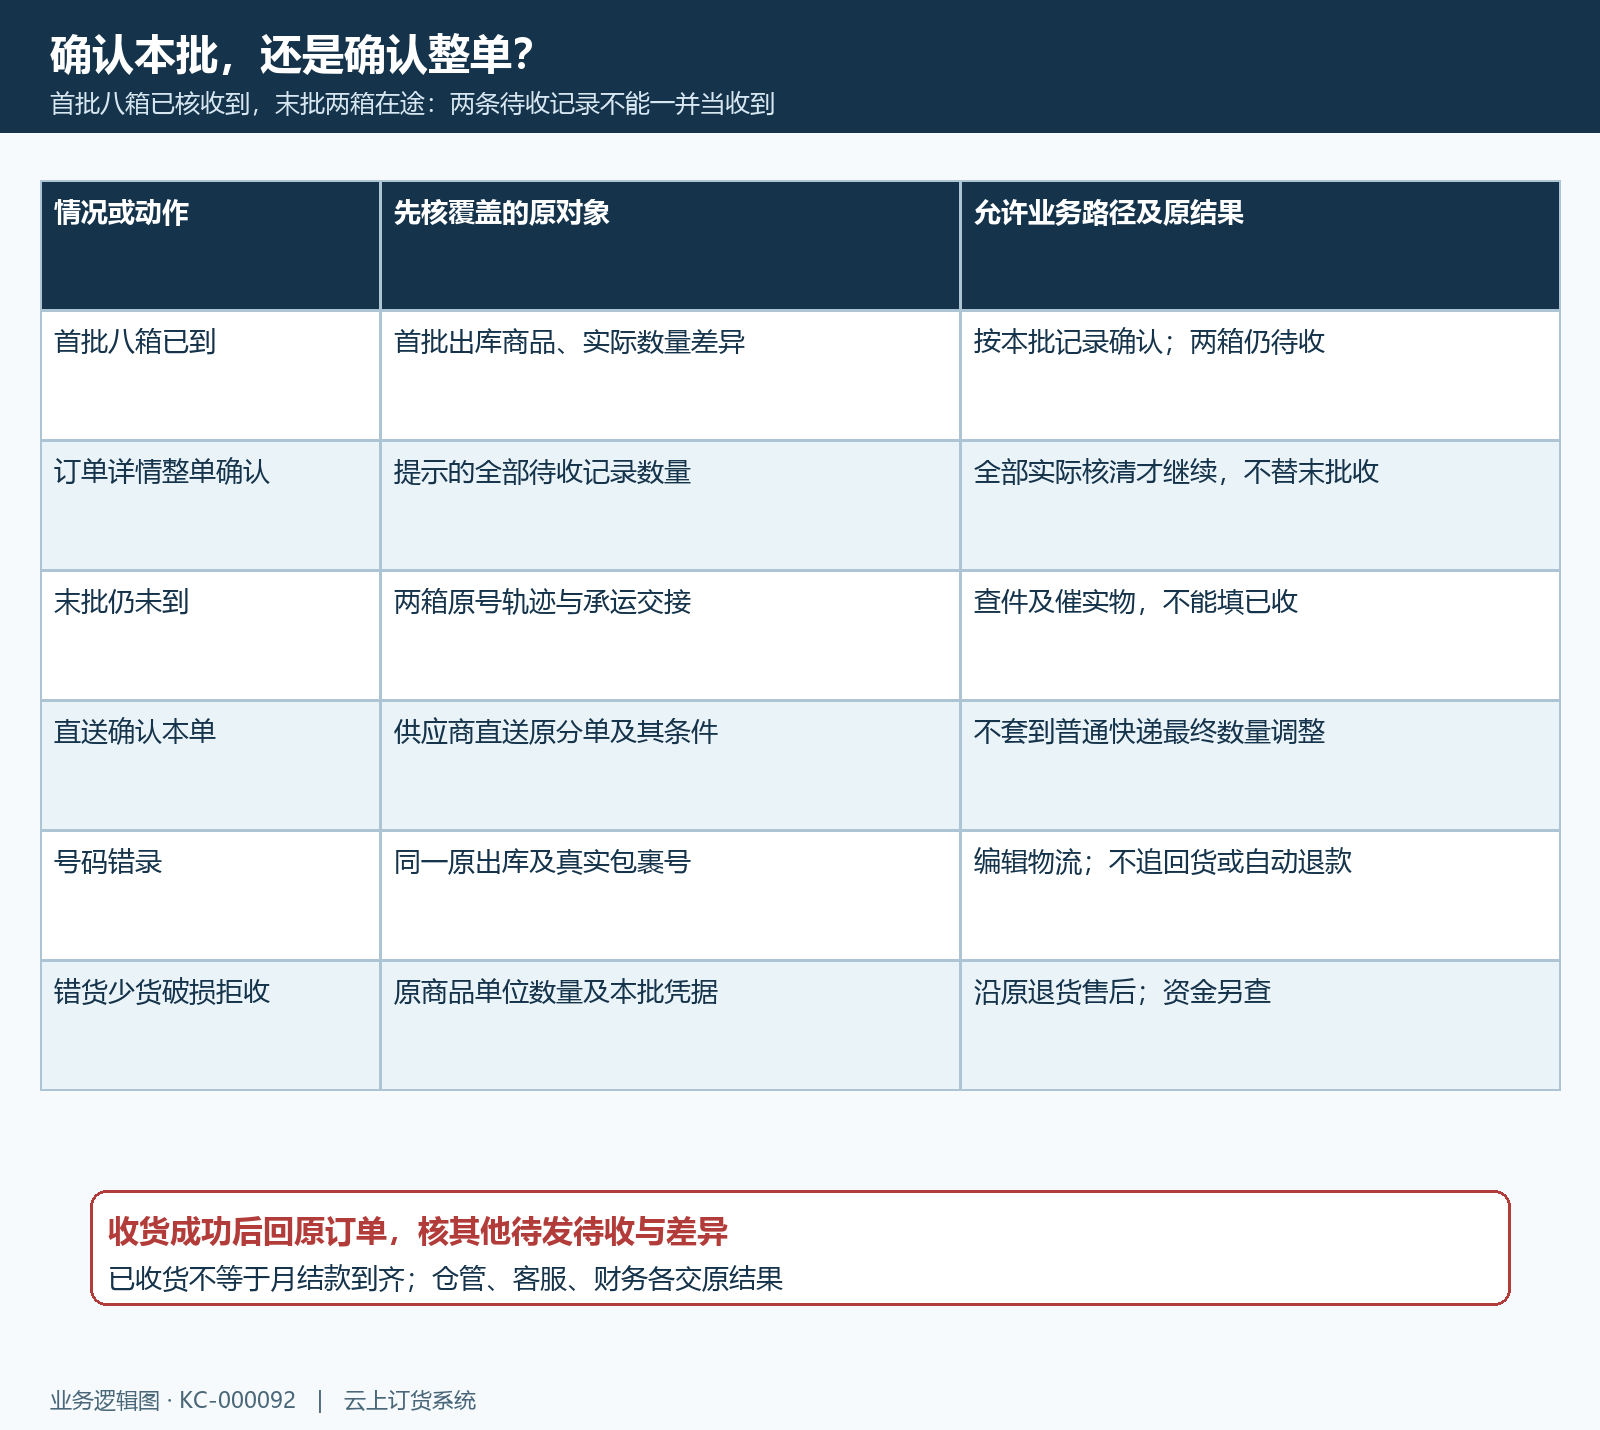
Task: Select cell 同一原出库及真实包裹号
Action: click(670, 895)
